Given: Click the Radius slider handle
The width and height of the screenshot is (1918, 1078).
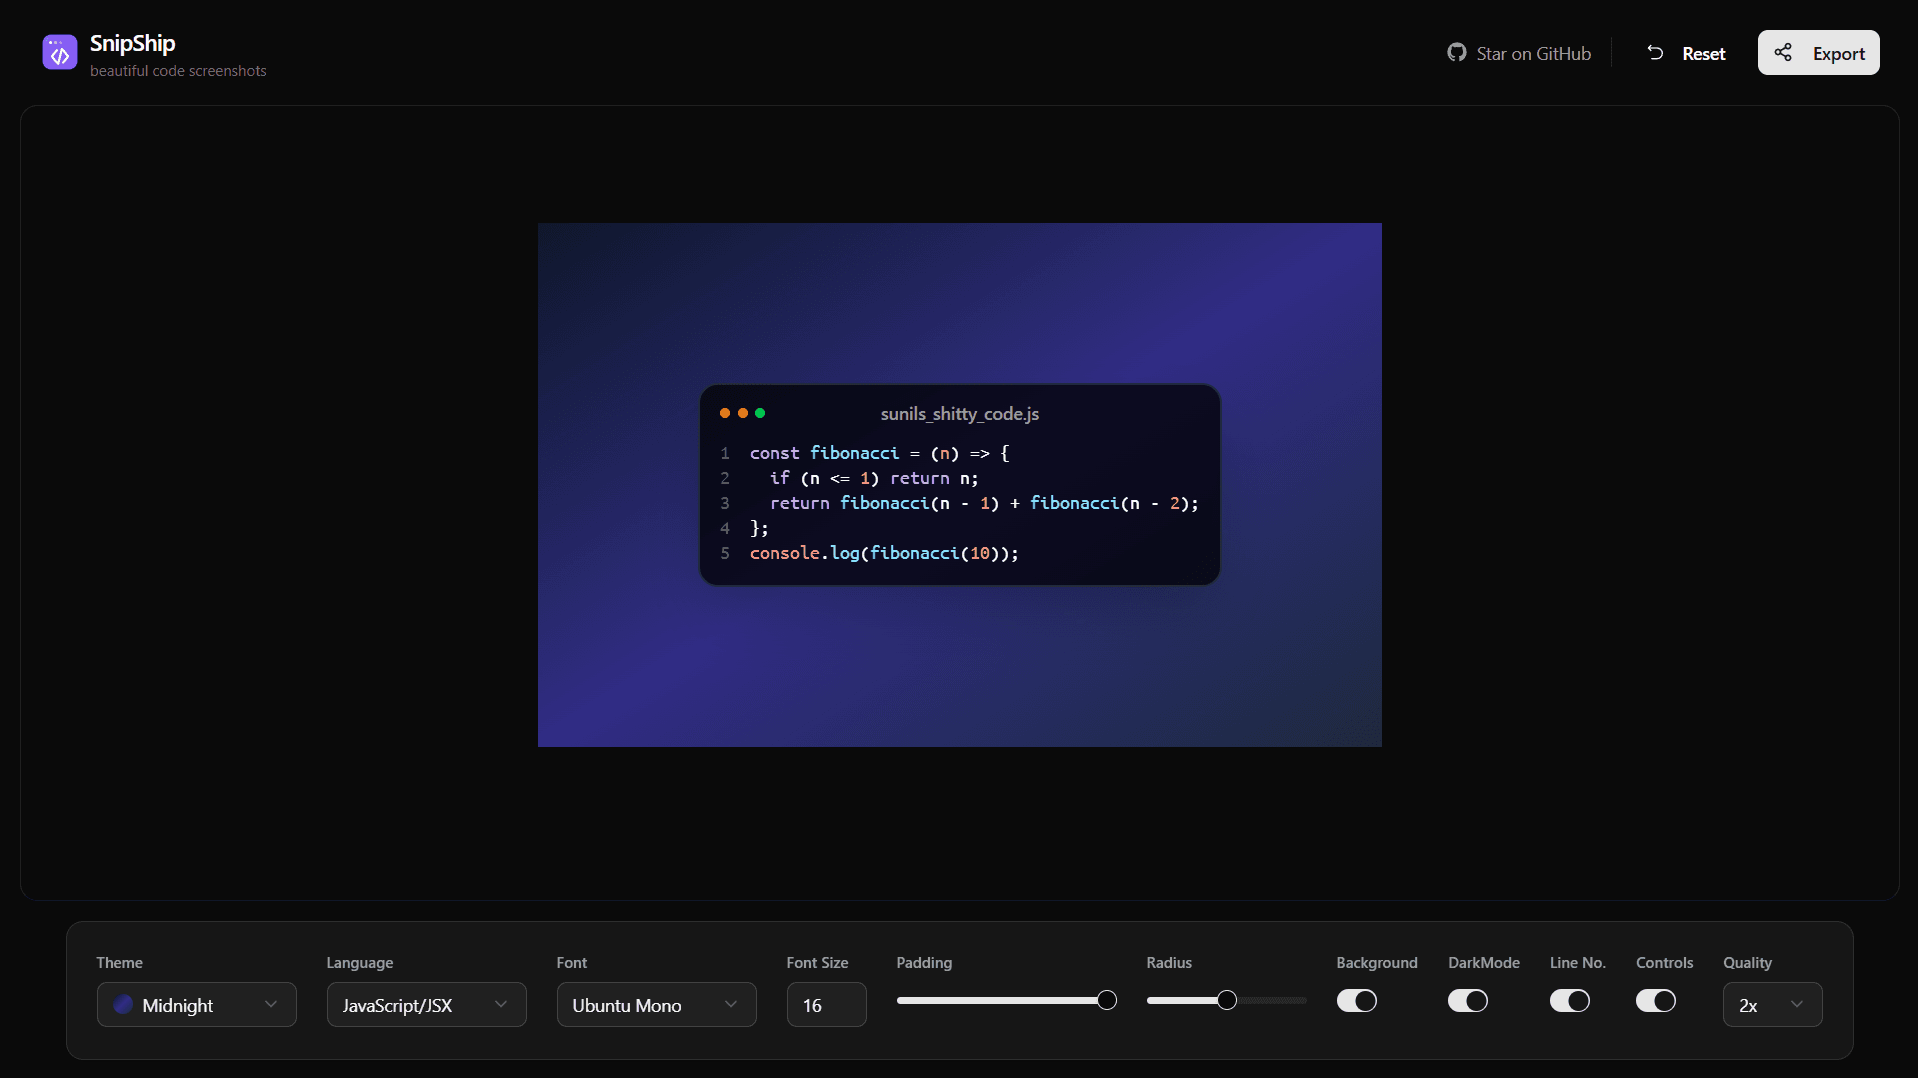Looking at the screenshot, I should pyautogui.click(x=1227, y=1000).
